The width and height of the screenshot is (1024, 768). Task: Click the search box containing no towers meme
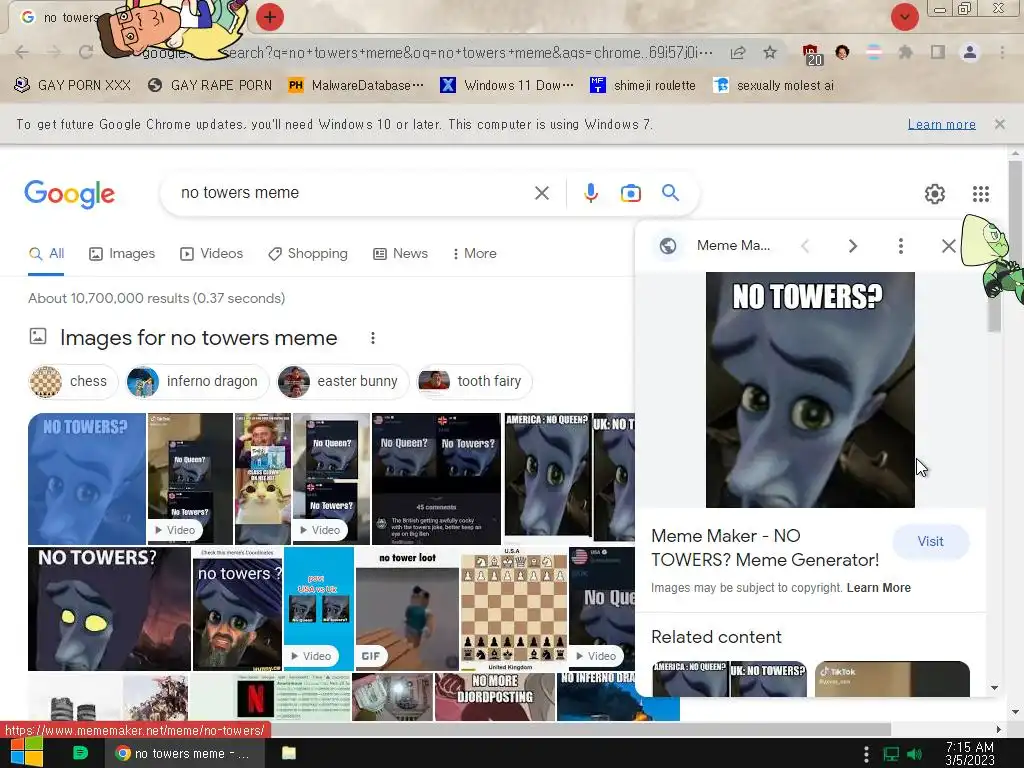coord(353,193)
